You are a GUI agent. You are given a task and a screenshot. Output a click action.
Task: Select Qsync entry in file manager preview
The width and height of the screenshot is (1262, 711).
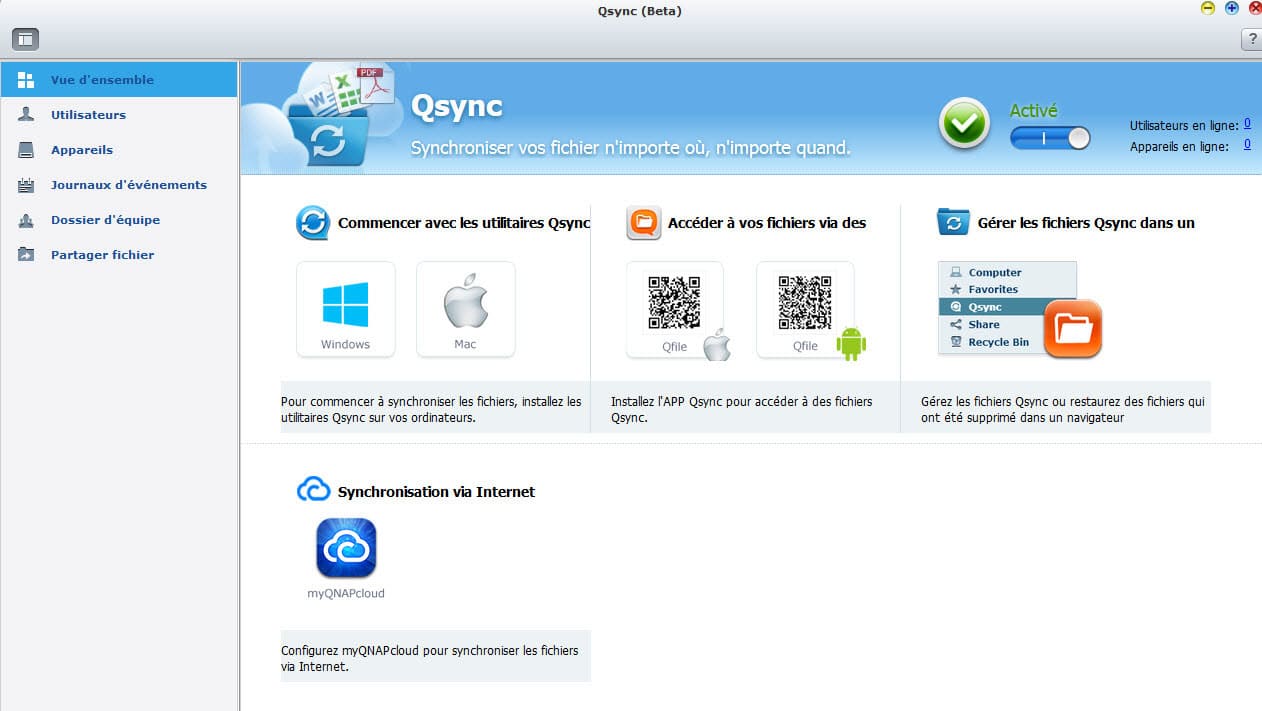click(985, 307)
